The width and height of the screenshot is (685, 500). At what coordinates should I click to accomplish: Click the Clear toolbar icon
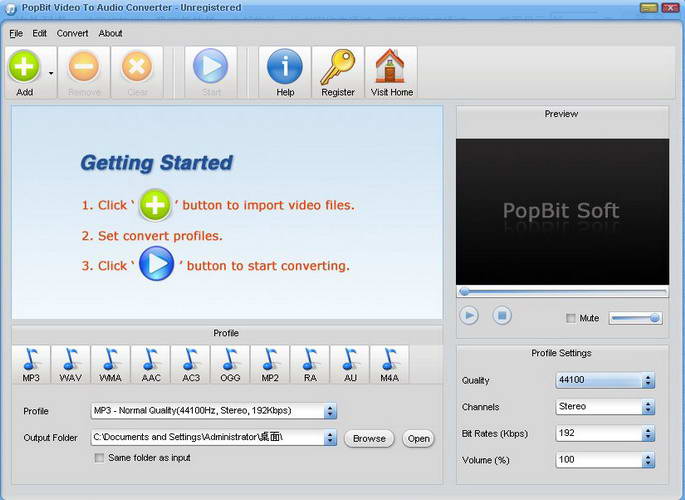137,66
